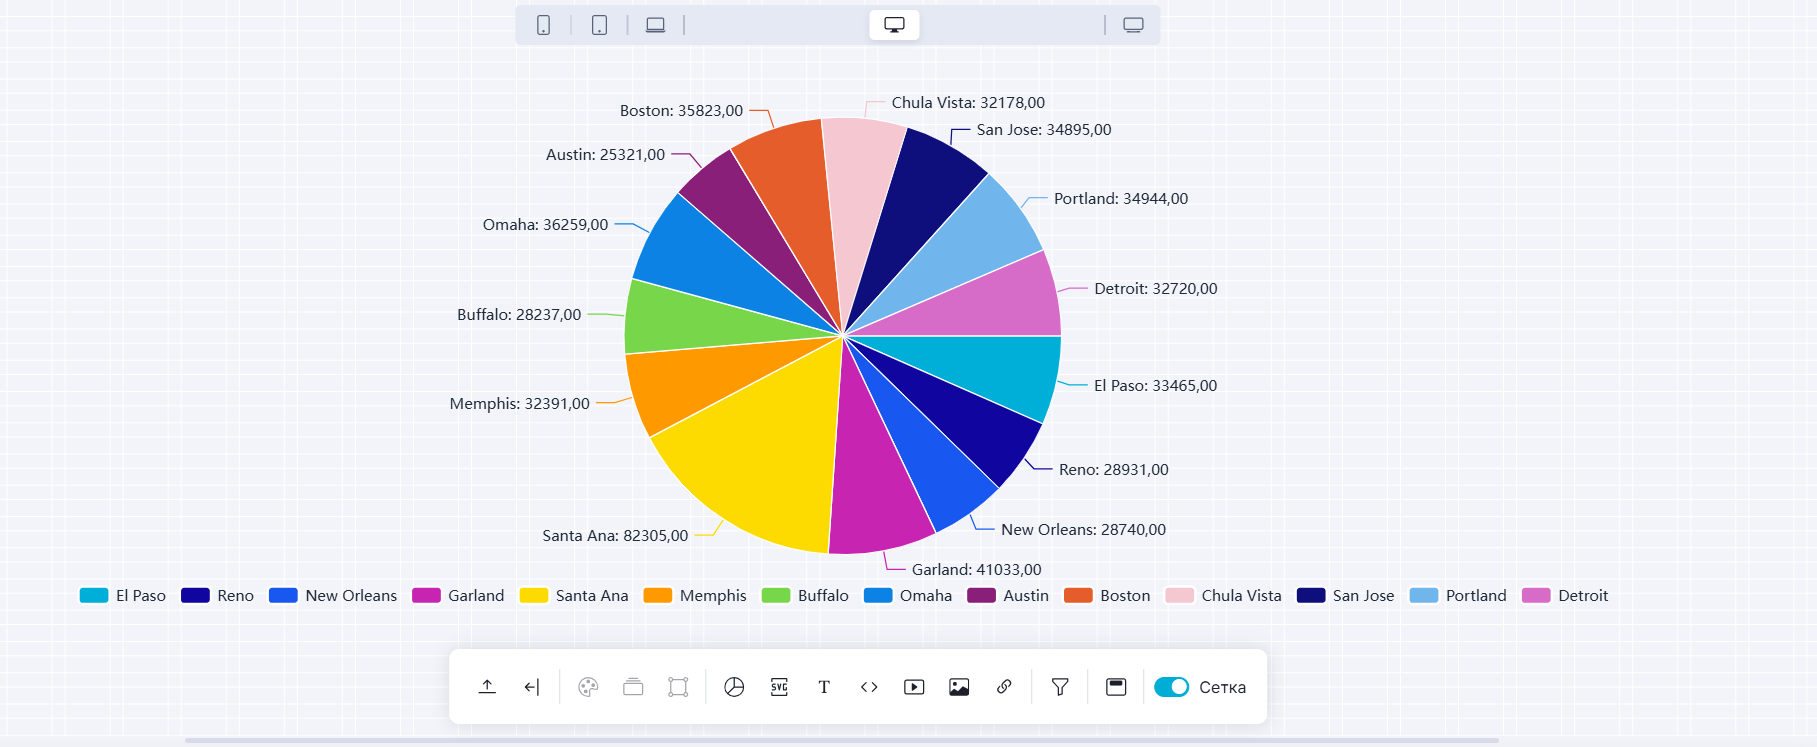This screenshot has width=1817, height=747.
Task: Click the SVG icon in the toolbar
Action: [x=779, y=687]
